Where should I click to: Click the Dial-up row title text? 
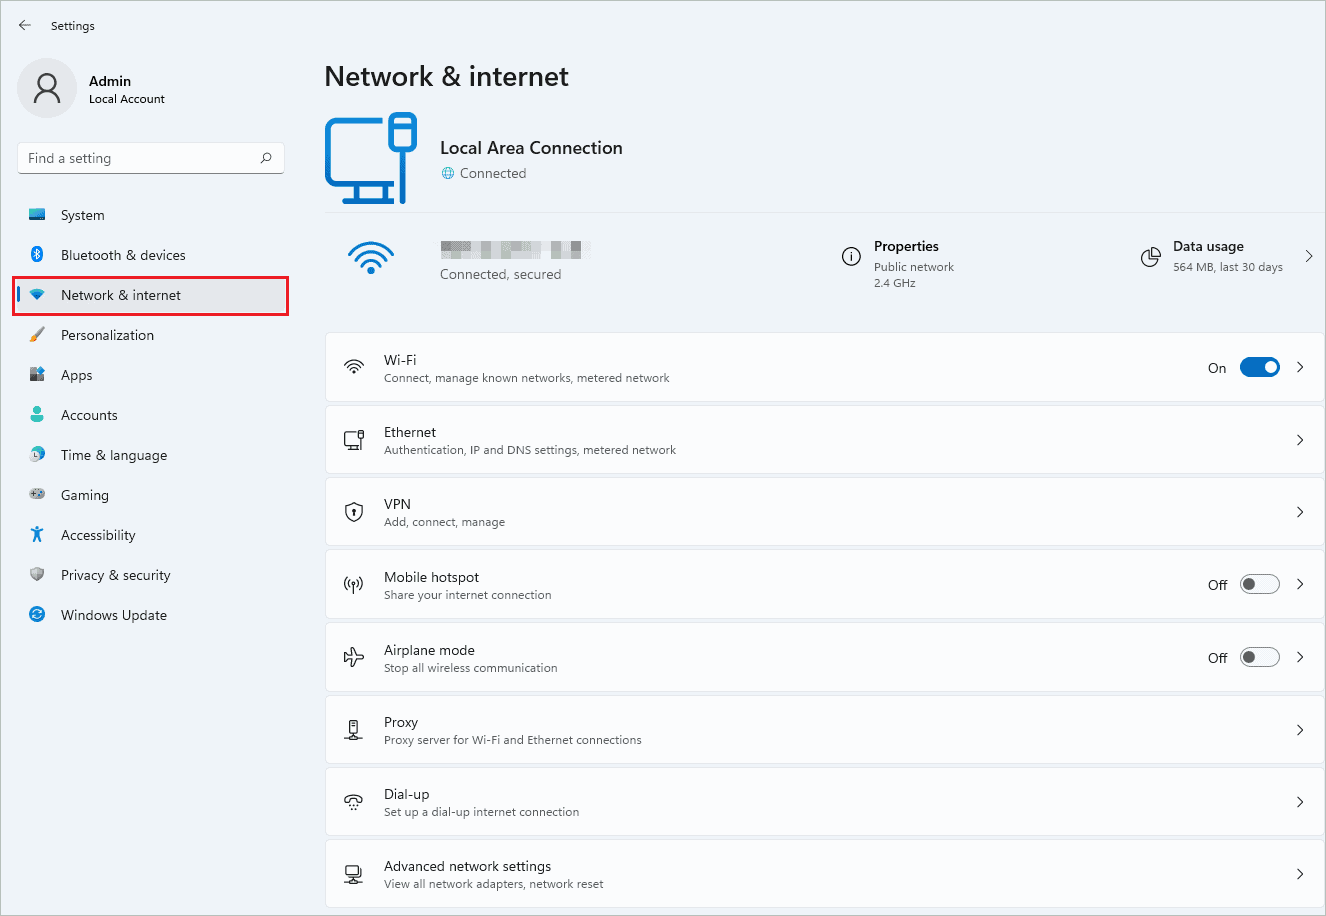(x=407, y=794)
